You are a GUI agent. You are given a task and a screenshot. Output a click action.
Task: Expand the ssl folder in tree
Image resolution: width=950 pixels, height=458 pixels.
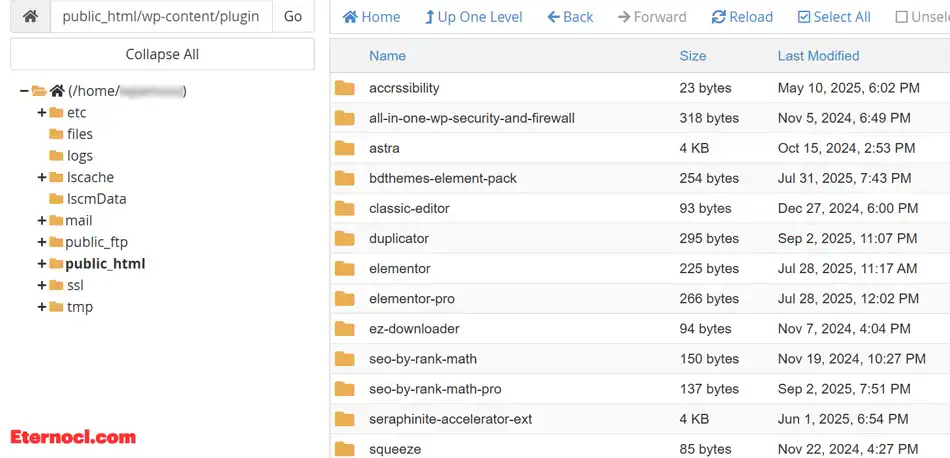[42, 285]
